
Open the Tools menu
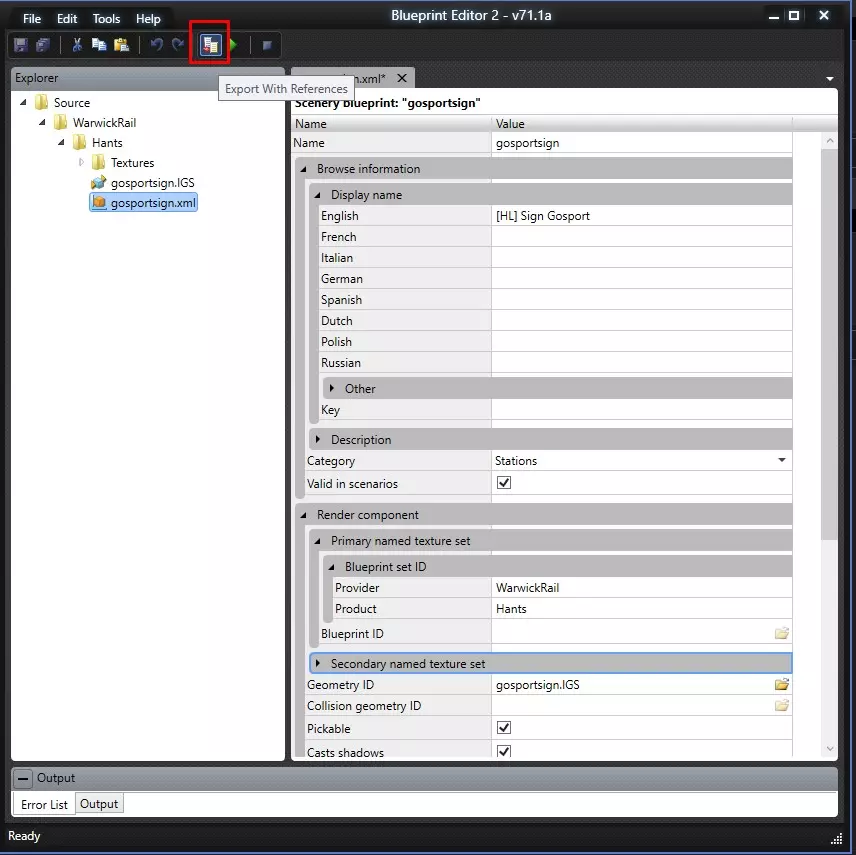point(106,19)
